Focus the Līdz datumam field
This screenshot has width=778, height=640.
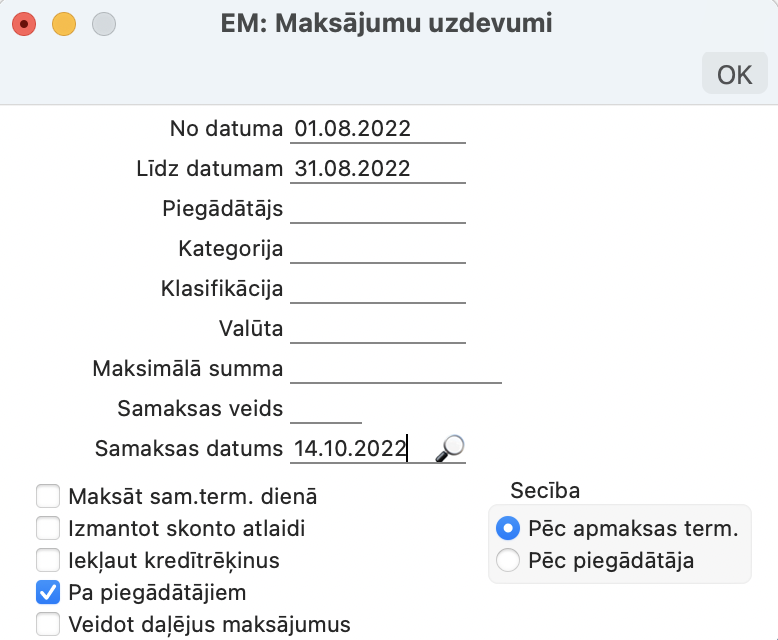pos(378,169)
